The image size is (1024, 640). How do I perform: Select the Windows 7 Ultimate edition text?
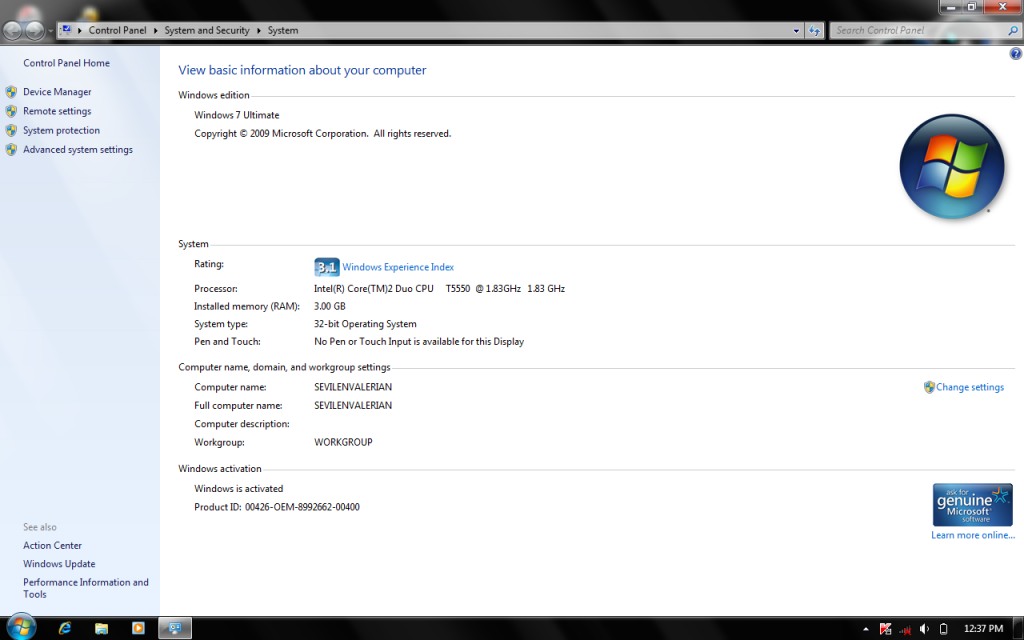pyautogui.click(x=236, y=115)
